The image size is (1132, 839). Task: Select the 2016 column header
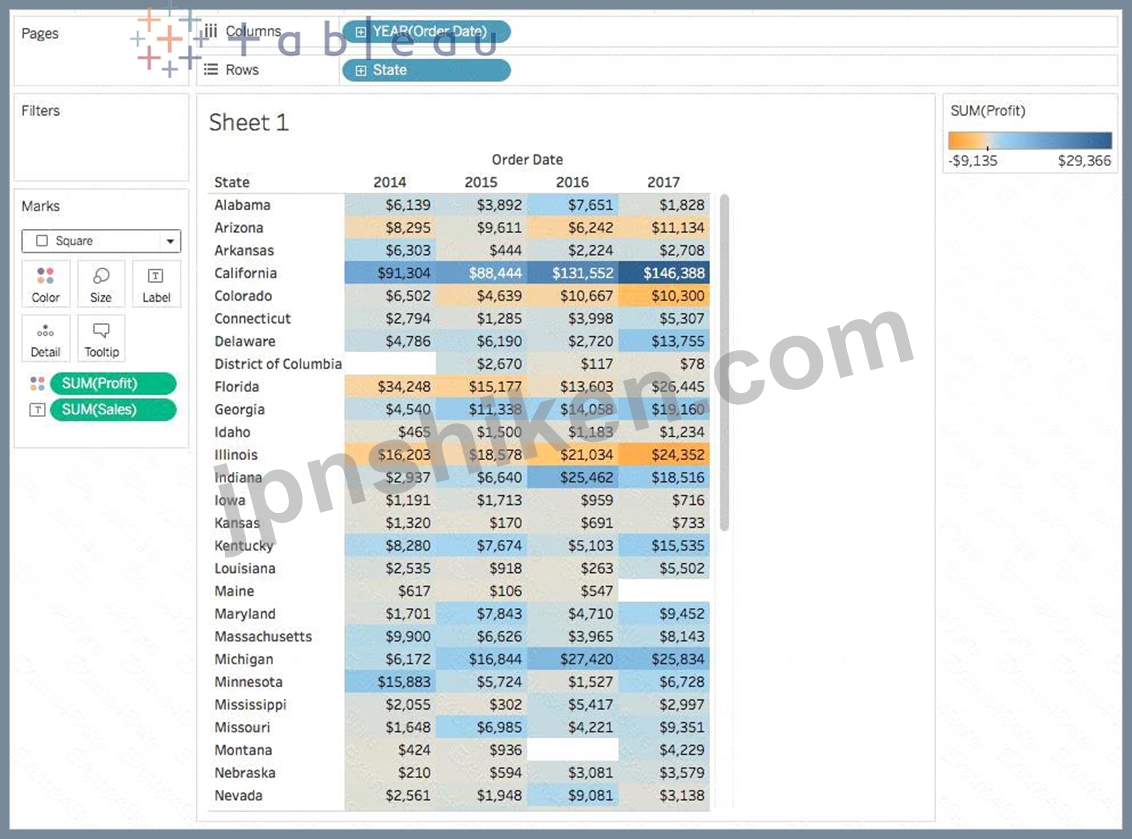pyautogui.click(x=572, y=182)
